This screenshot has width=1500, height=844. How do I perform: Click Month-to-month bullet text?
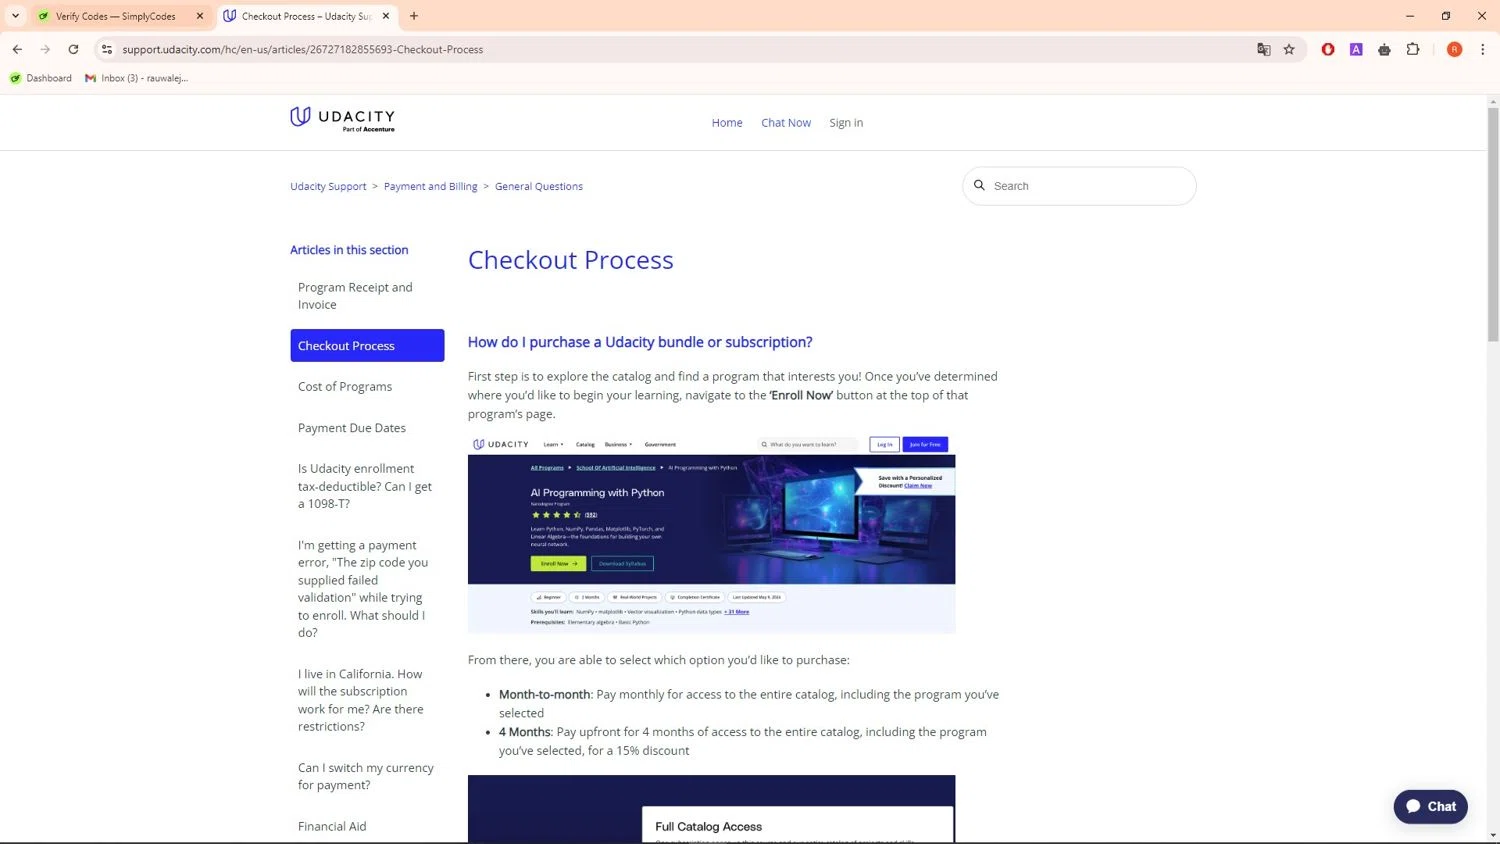tap(749, 703)
